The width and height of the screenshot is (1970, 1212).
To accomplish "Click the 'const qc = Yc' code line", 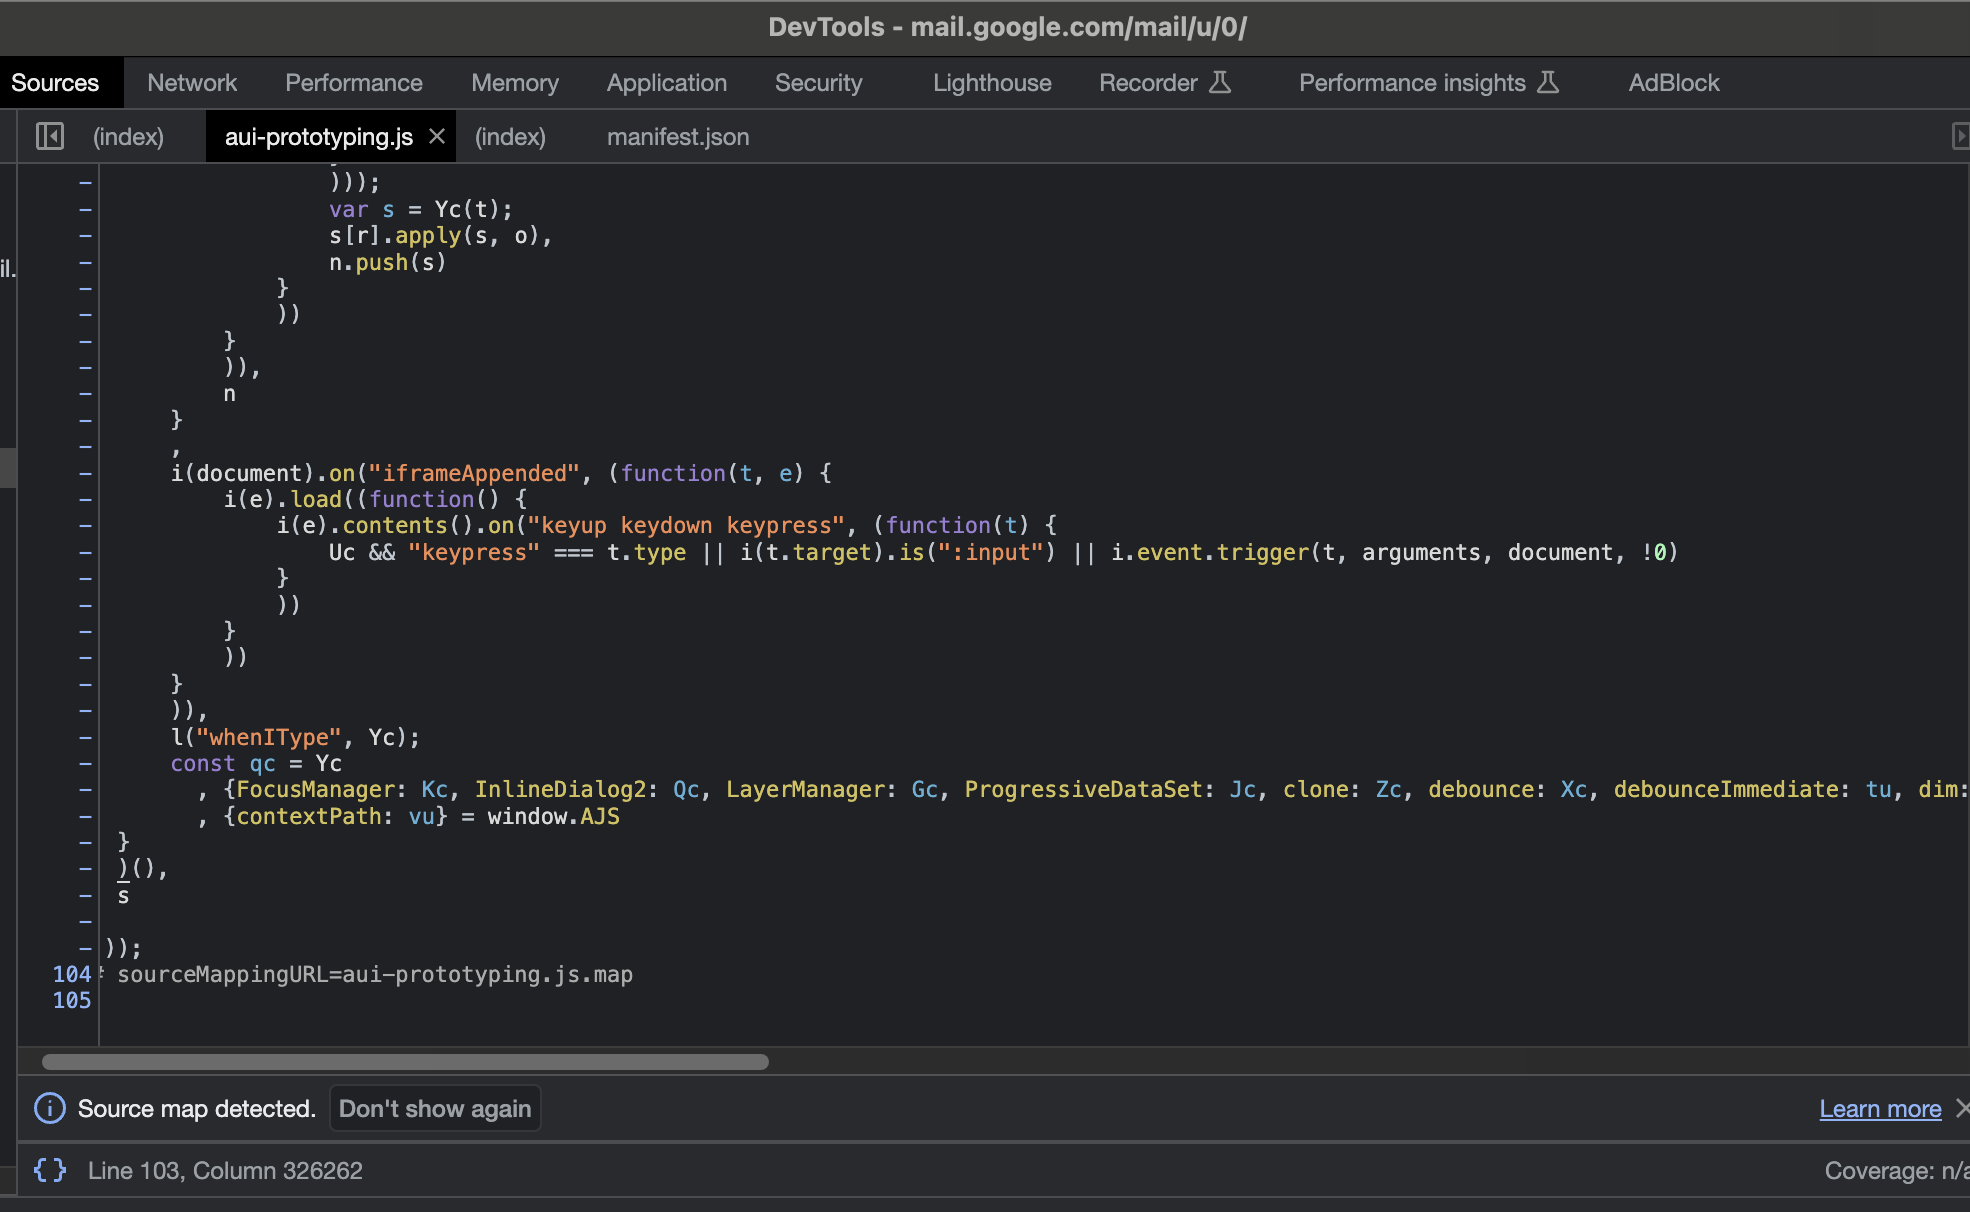I will coord(256,763).
